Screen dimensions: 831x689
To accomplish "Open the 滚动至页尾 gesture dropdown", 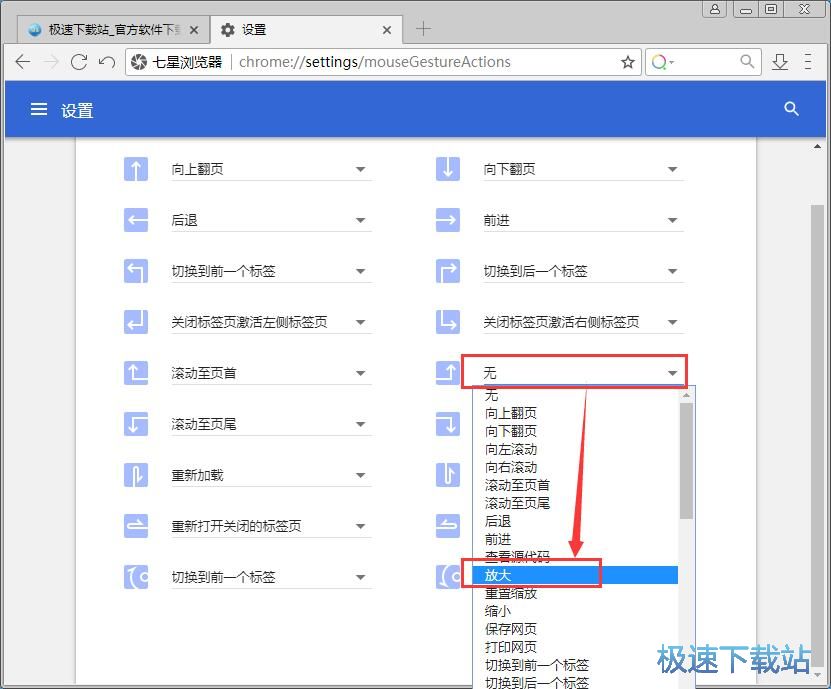I will pyautogui.click(x=271, y=424).
